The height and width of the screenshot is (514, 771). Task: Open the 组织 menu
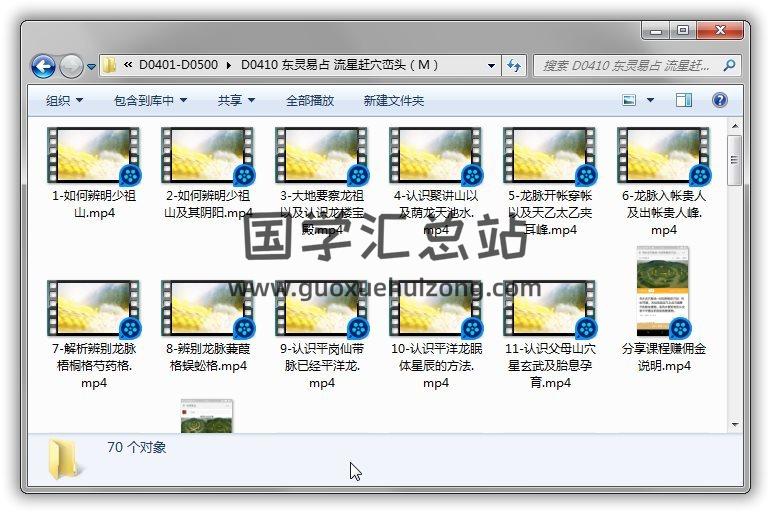tap(64, 101)
